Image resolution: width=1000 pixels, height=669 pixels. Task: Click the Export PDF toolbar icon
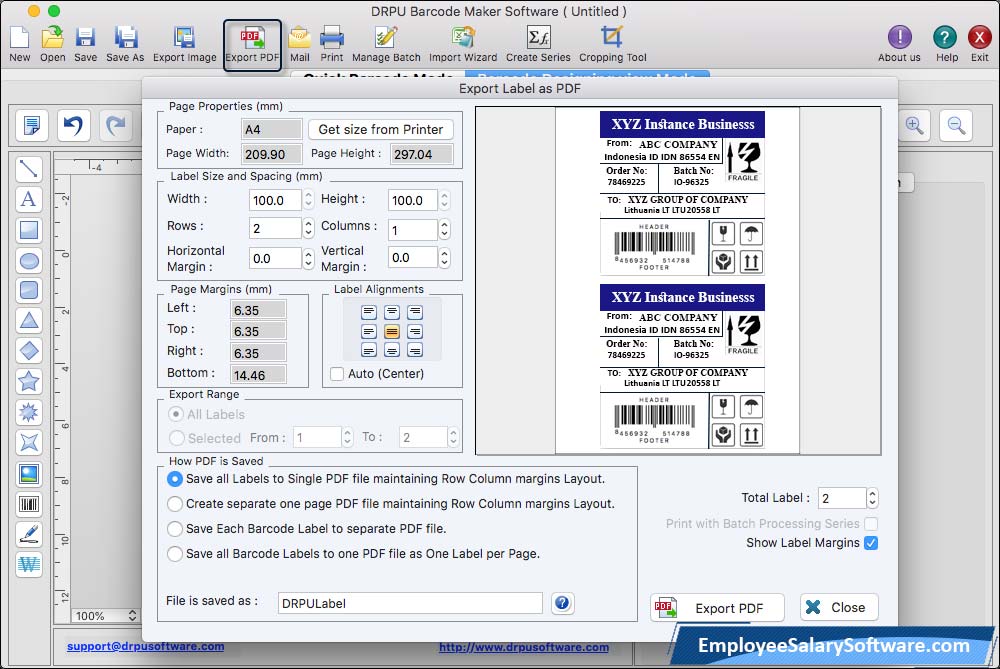252,44
